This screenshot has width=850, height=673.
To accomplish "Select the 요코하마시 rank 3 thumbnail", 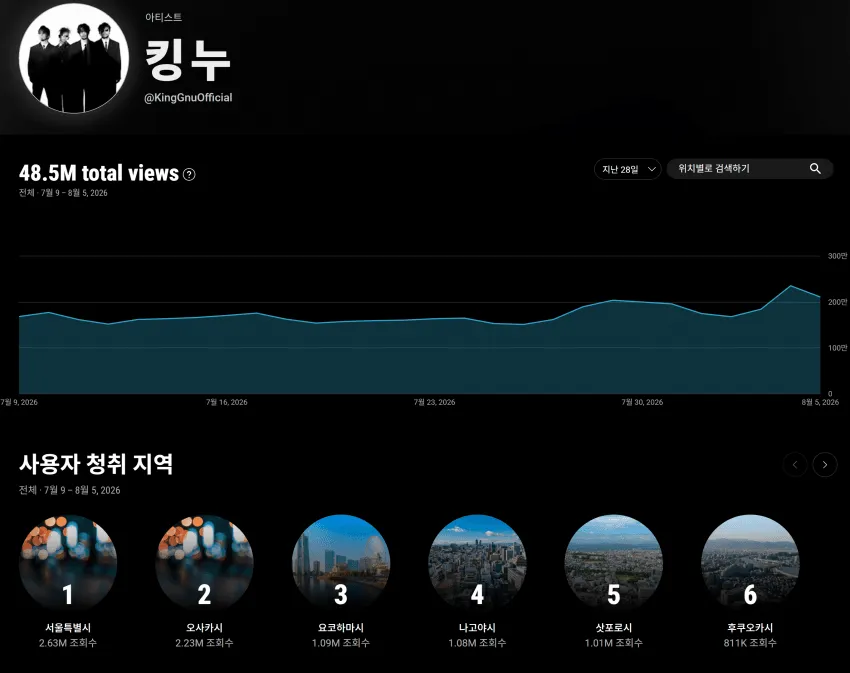I will [341, 563].
